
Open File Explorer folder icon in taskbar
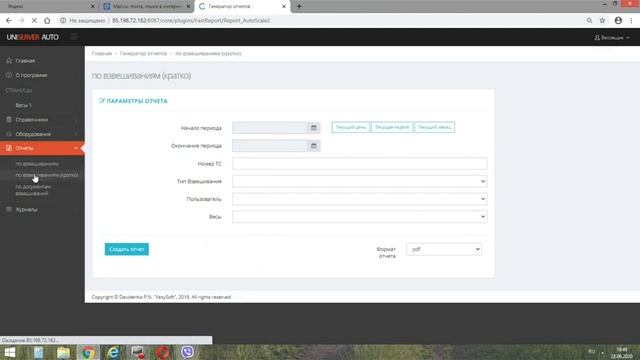(x=63, y=352)
